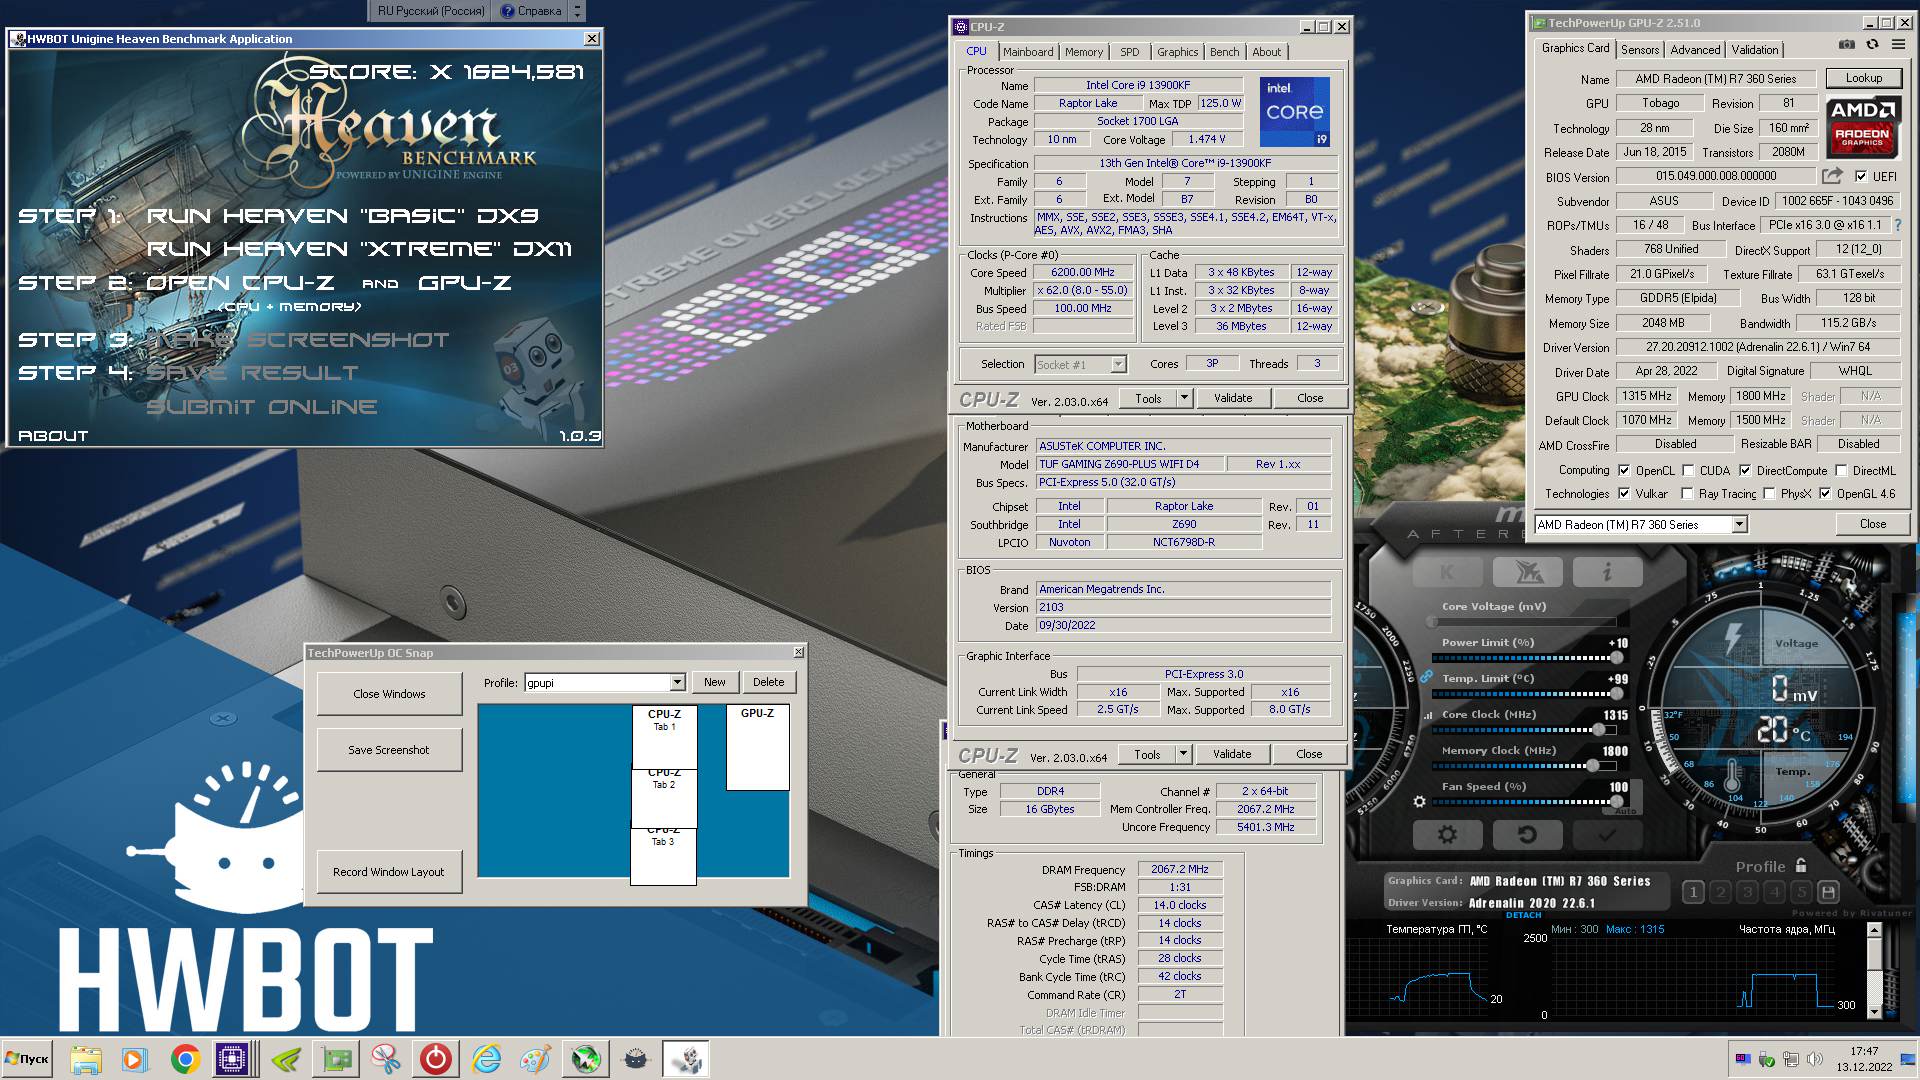The width and height of the screenshot is (1920, 1080).
Task: Click Close Windows in OC Snap
Action: click(389, 694)
